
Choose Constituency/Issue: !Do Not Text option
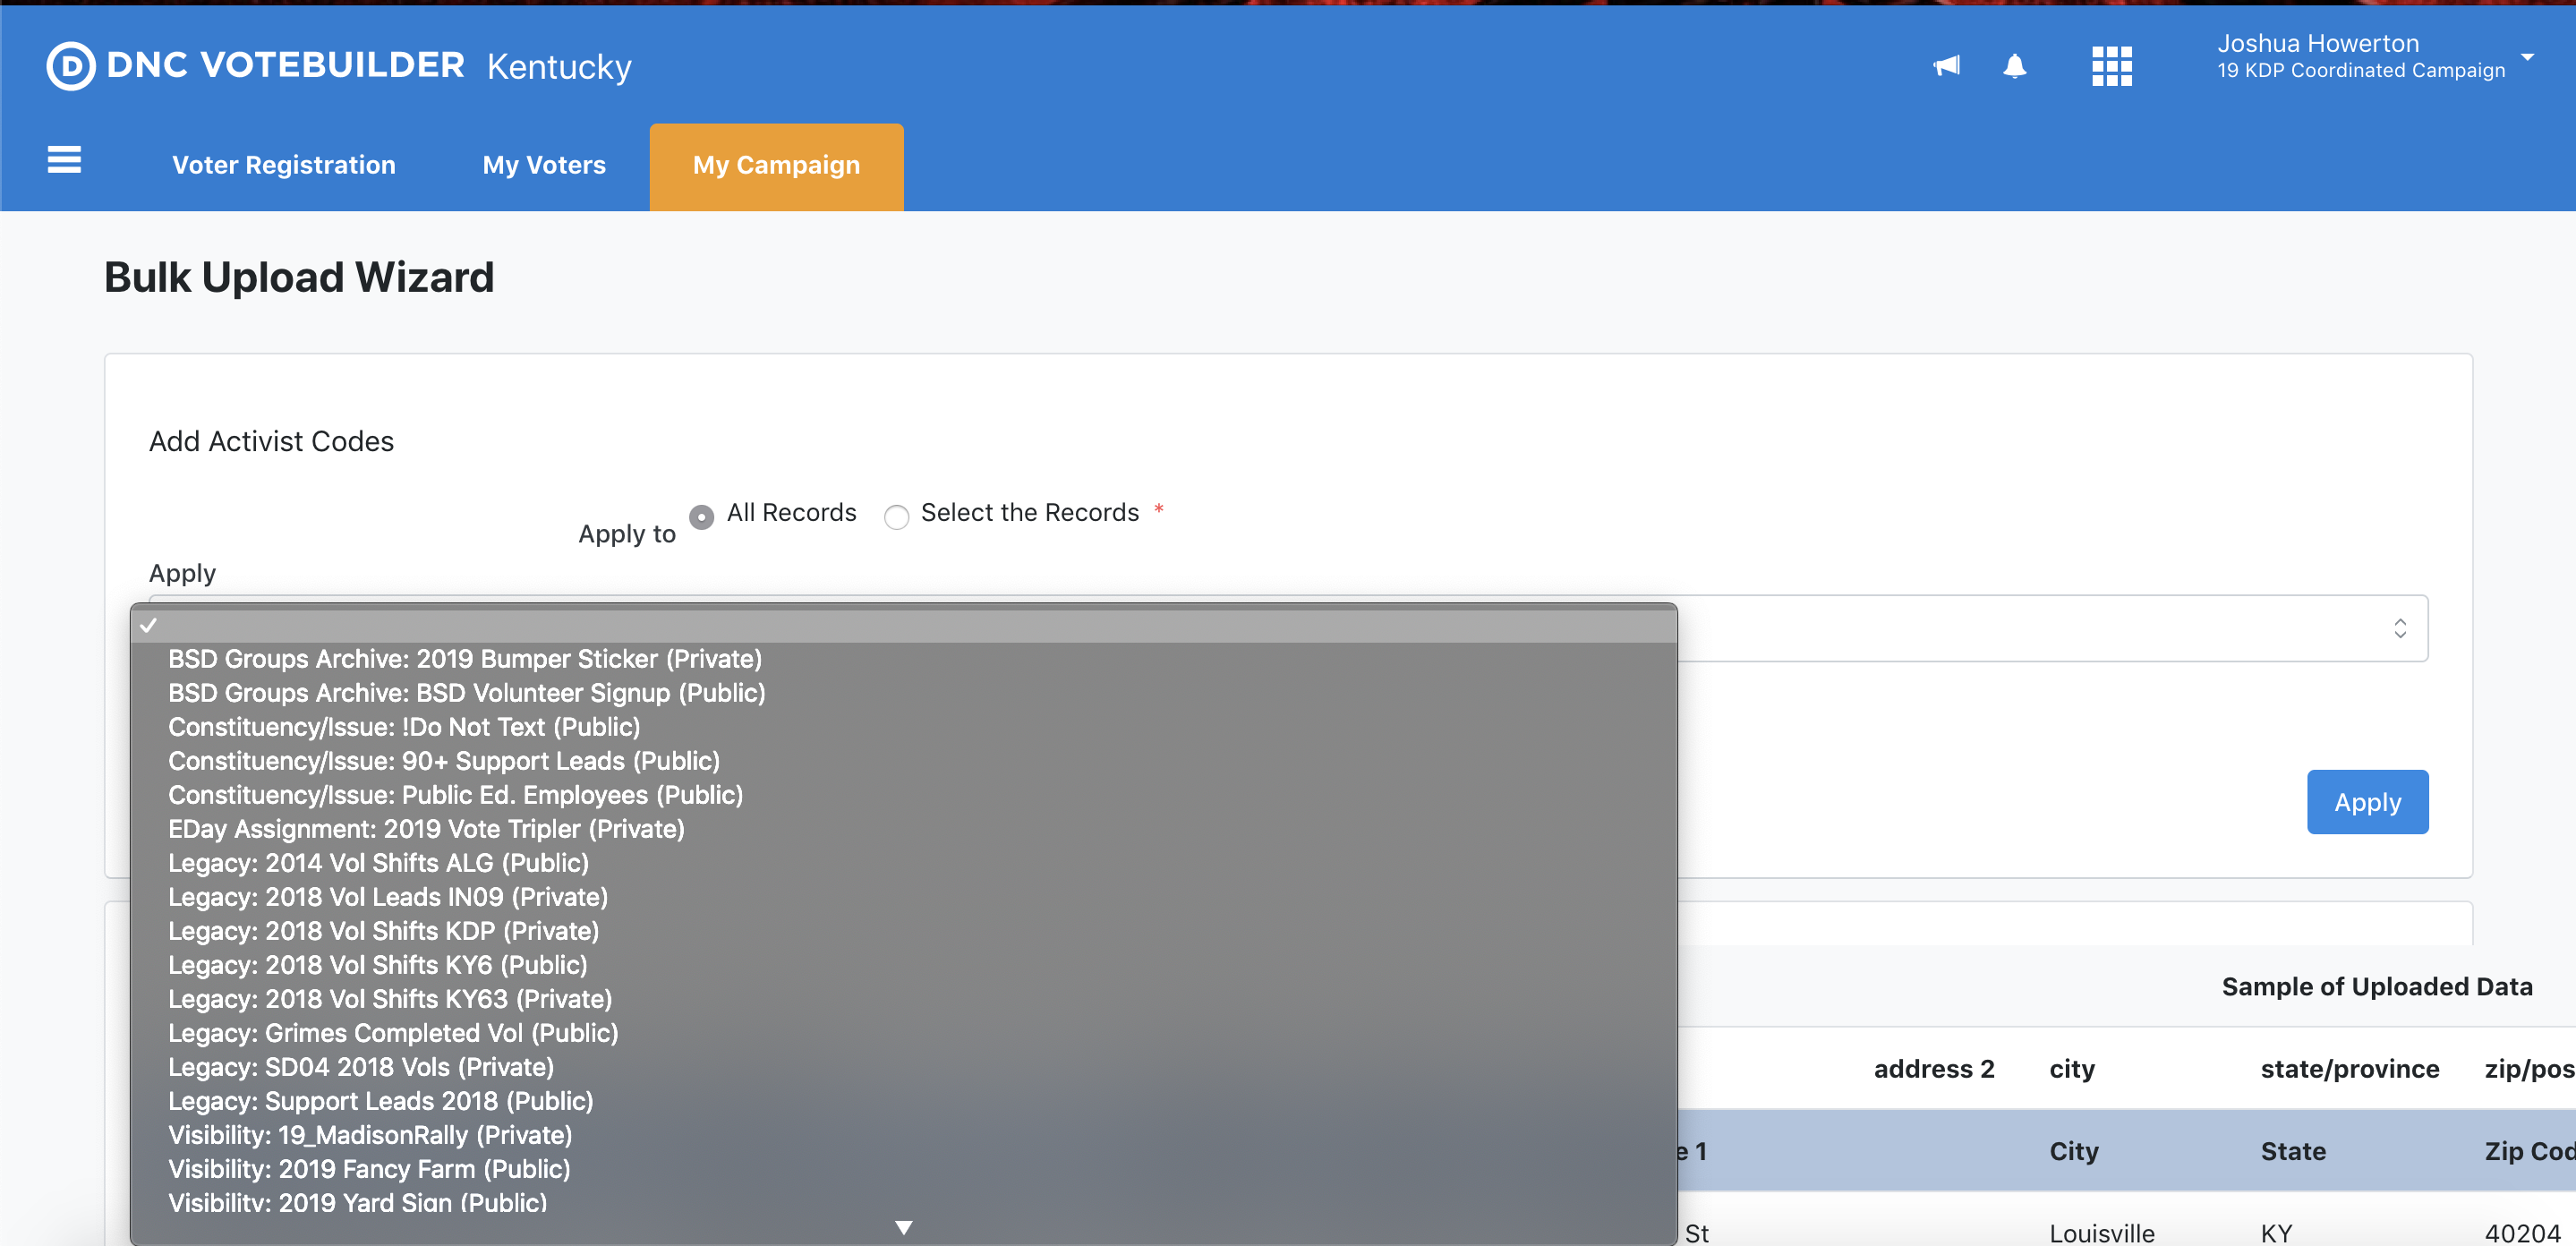pyautogui.click(x=404, y=727)
